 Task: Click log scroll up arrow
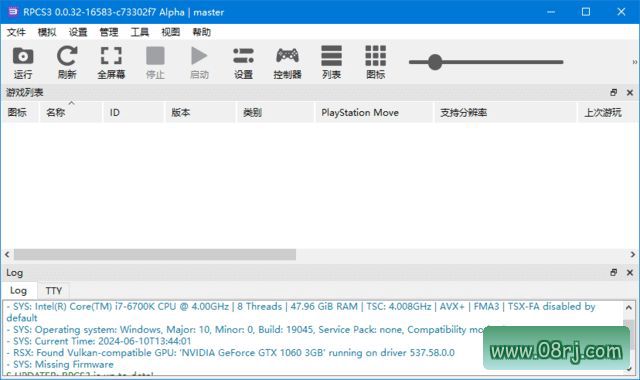(629, 307)
